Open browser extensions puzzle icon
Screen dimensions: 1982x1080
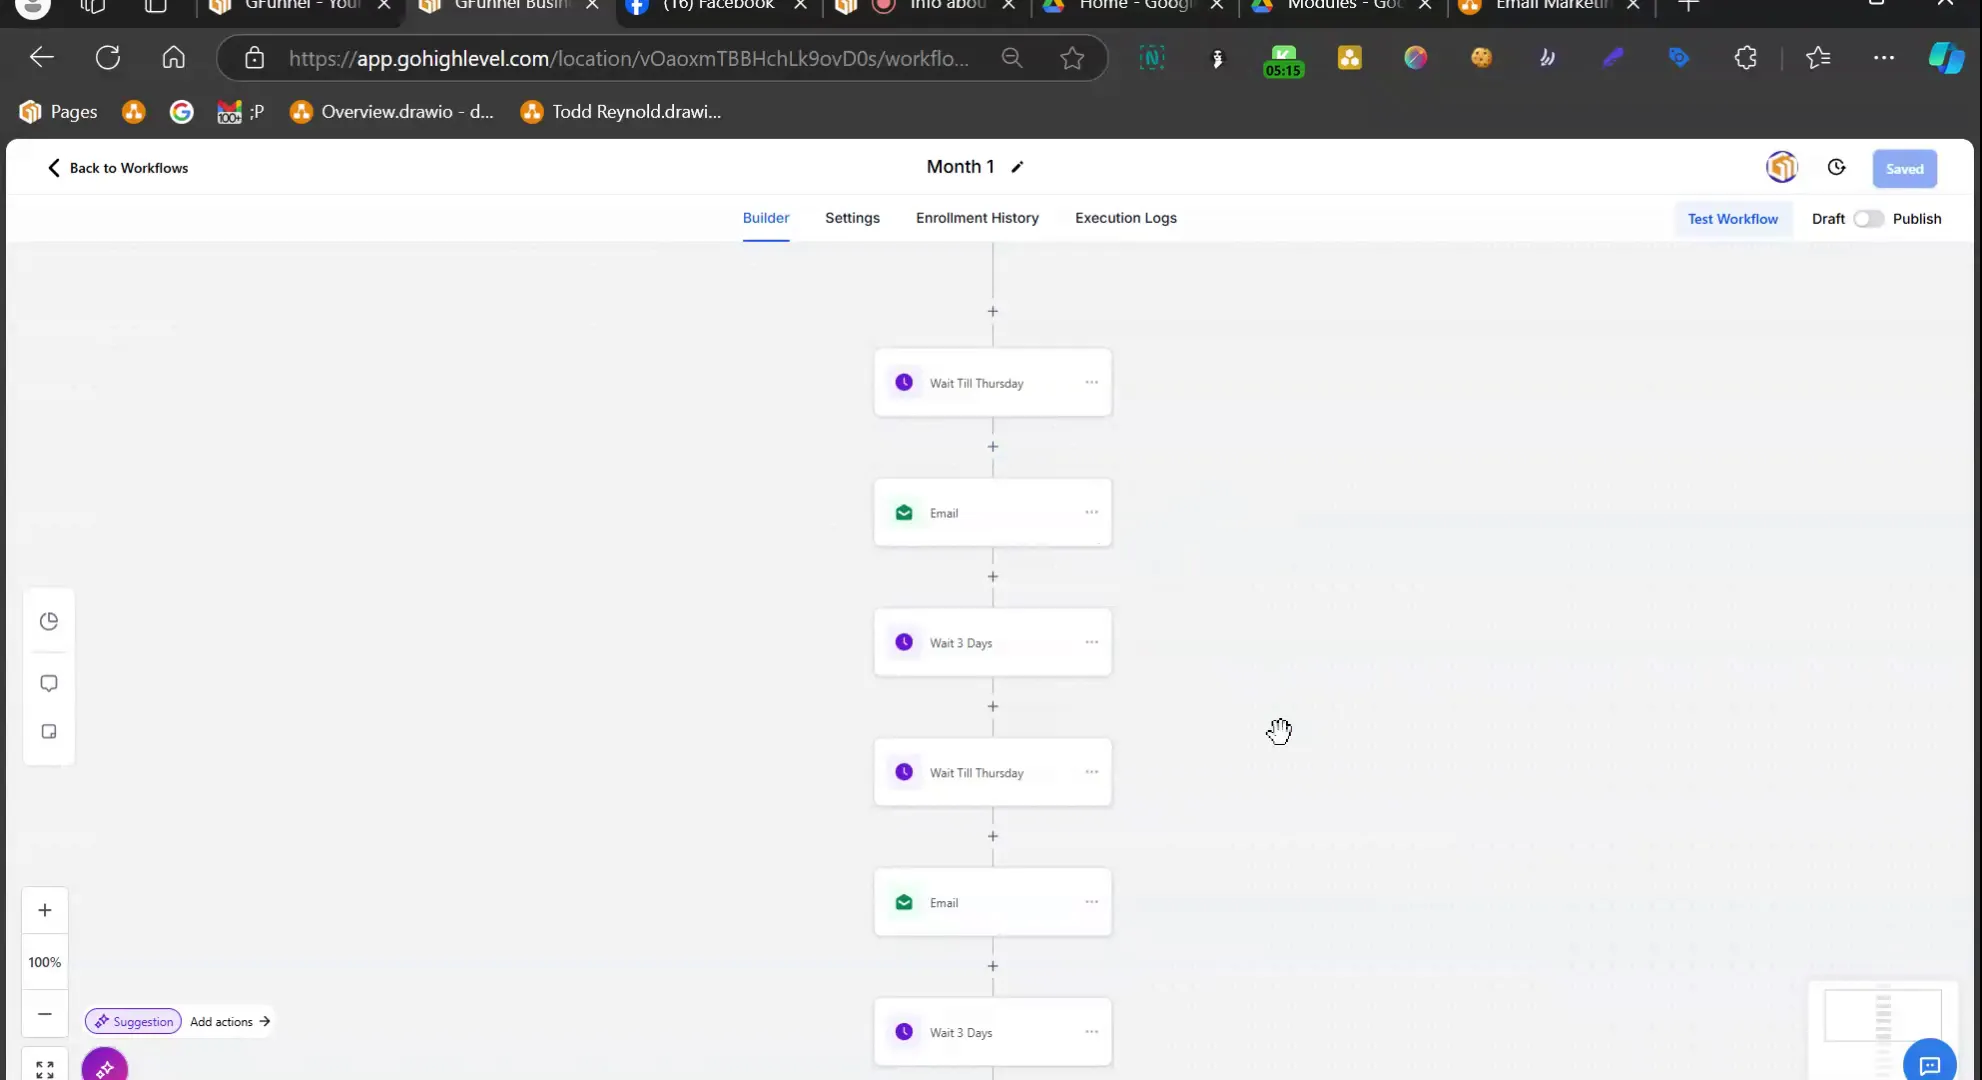click(x=1745, y=58)
